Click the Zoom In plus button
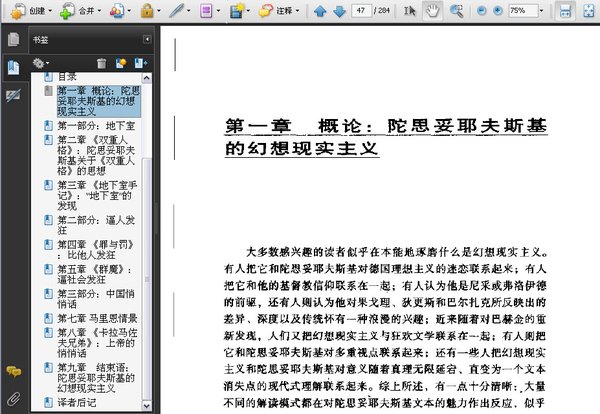 tap(497, 11)
